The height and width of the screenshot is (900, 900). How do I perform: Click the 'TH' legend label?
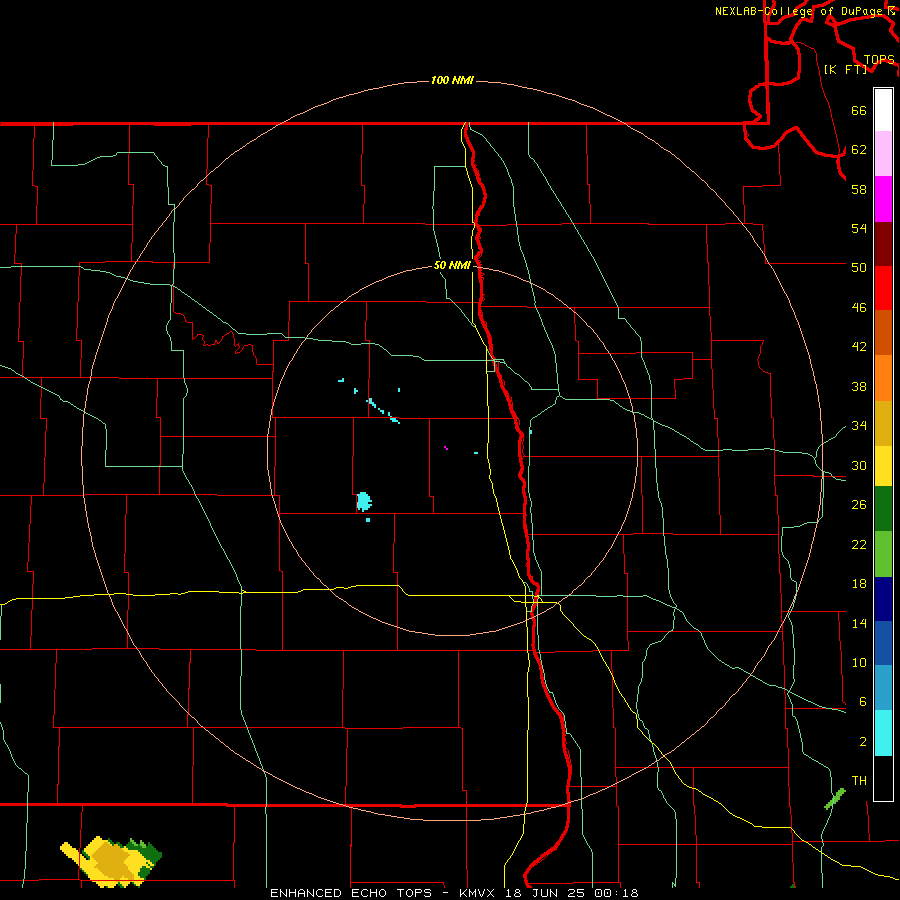point(859,780)
